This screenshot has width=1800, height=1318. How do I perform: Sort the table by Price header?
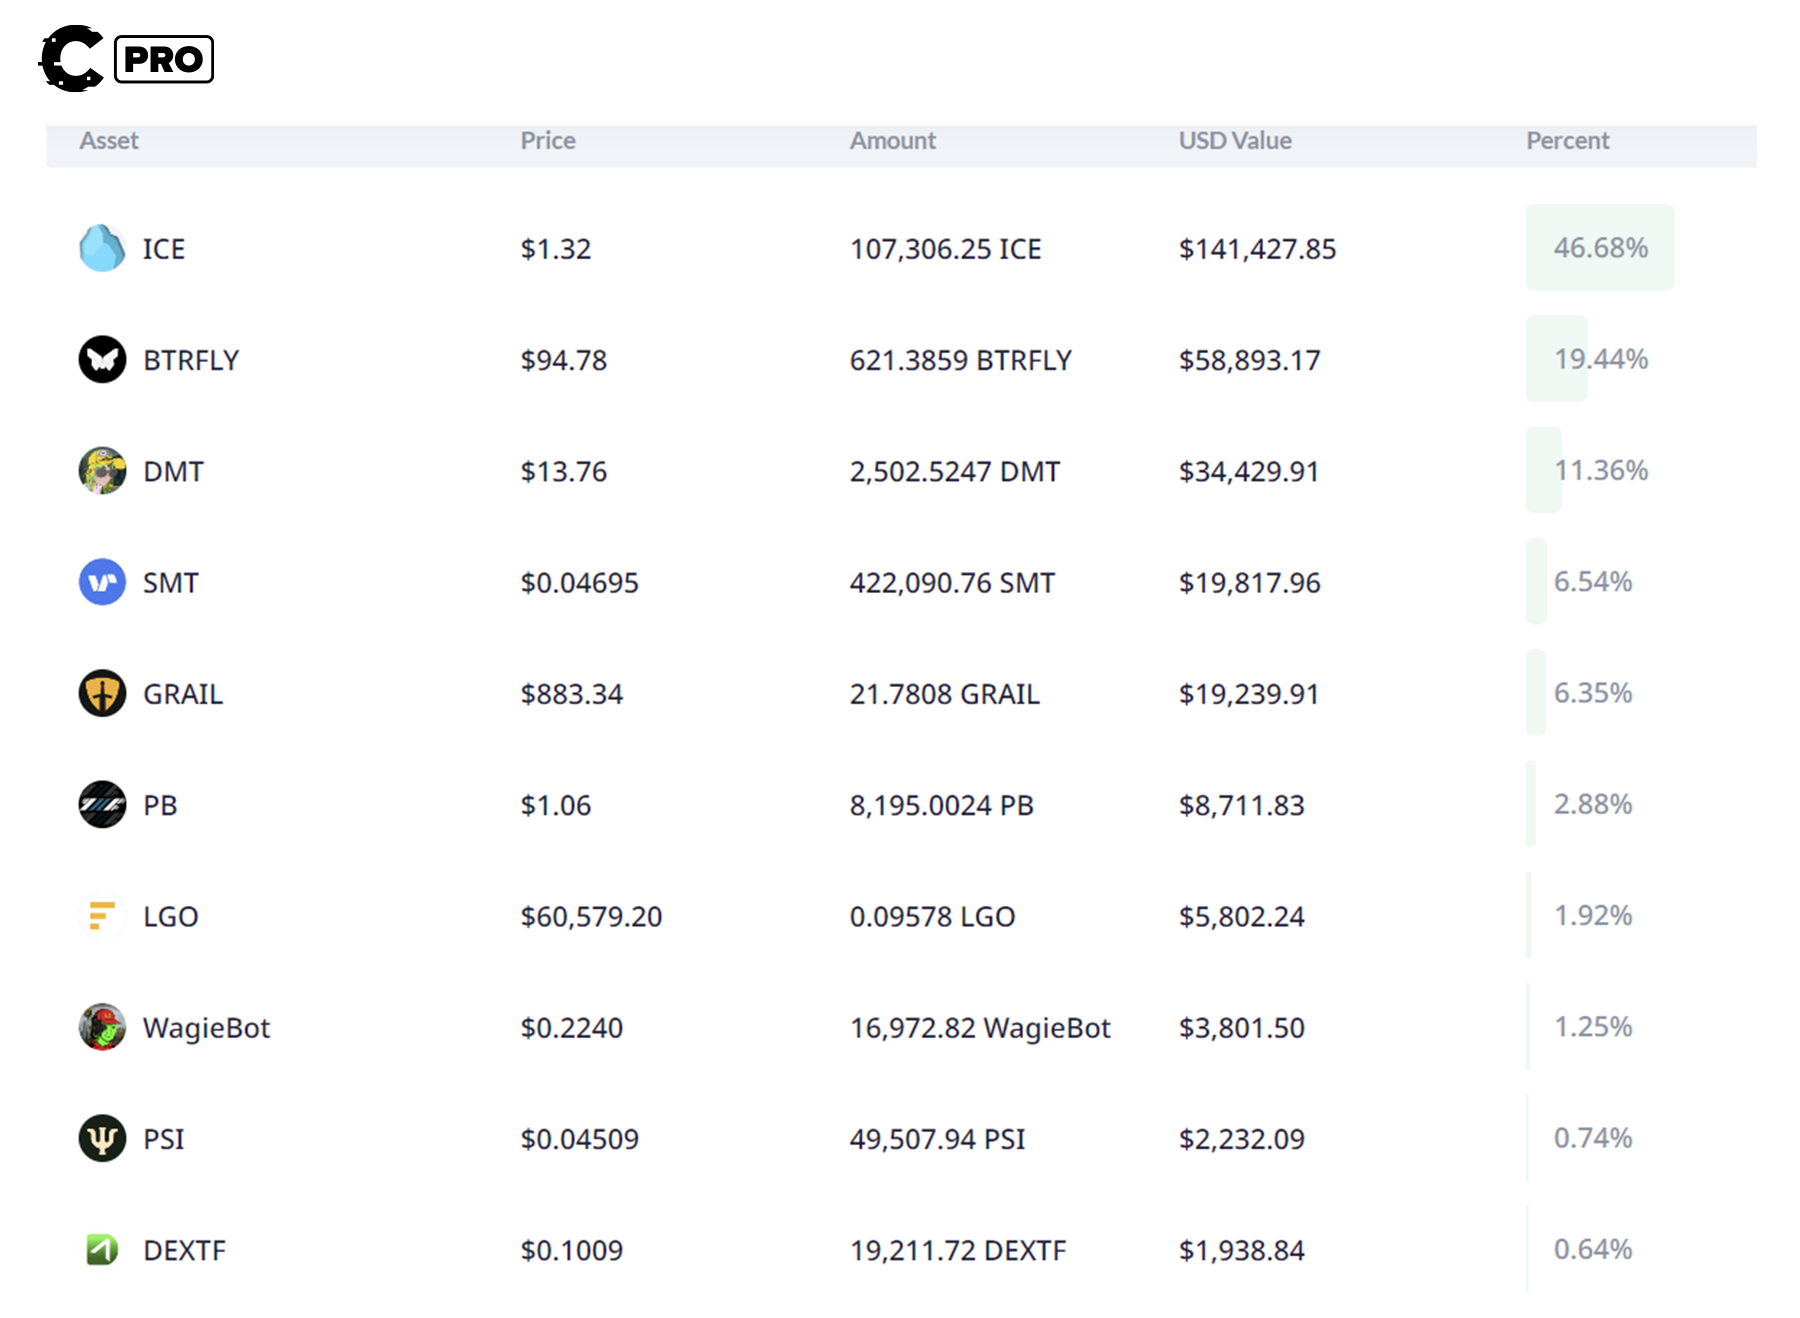coord(547,141)
